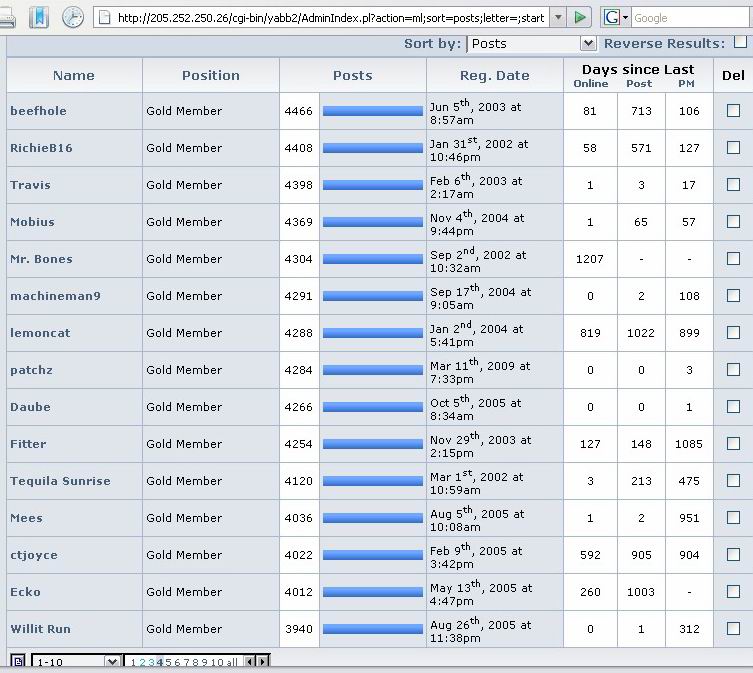Check the Del box for beefhole

733,111
